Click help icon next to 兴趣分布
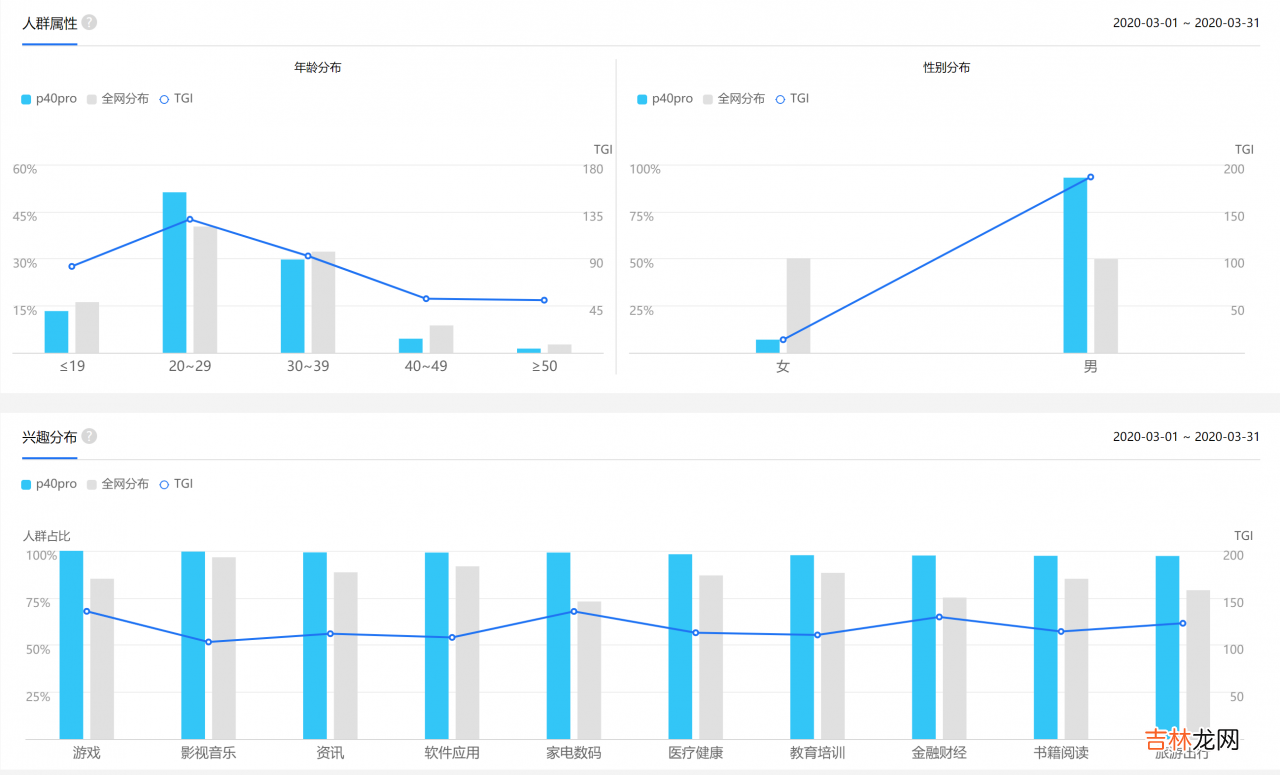The height and width of the screenshot is (775, 1280). click(89, 436)
